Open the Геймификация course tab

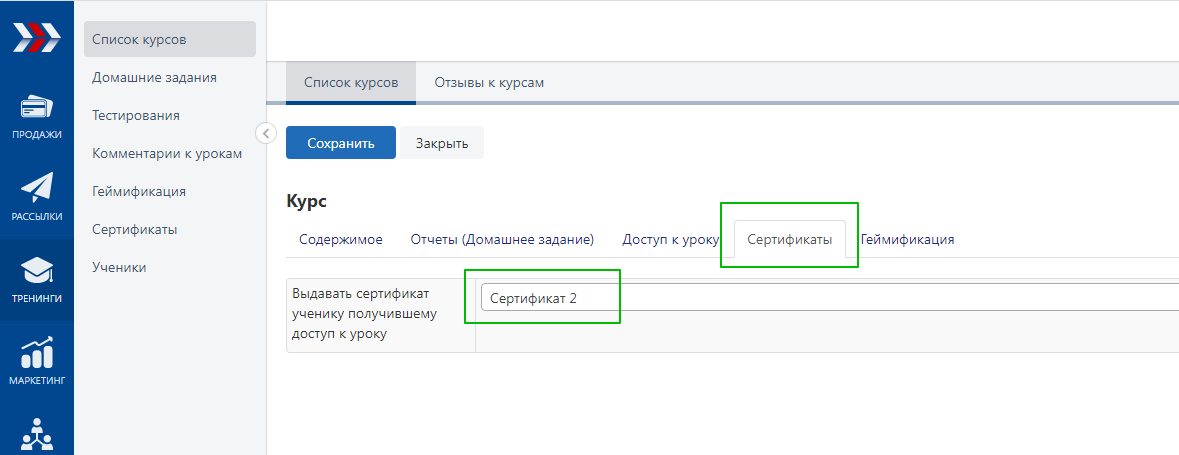pyautogui.click(x=907, y=240)
